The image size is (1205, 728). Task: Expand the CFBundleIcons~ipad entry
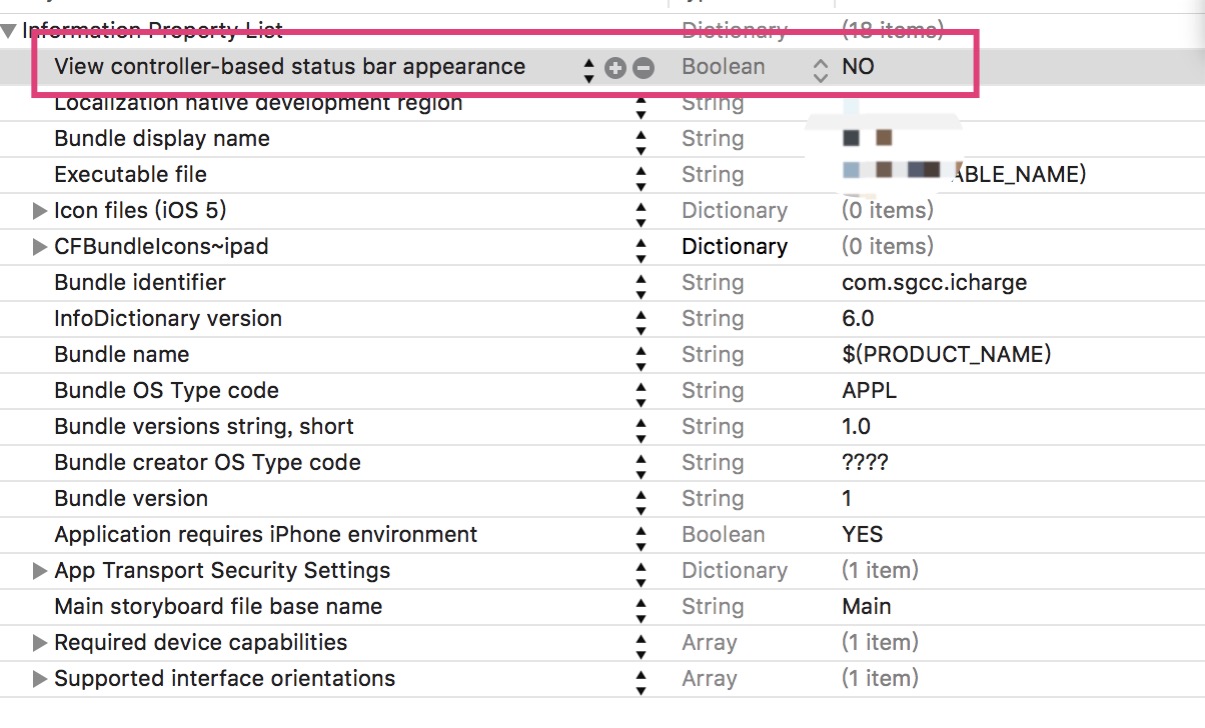tap(40, 247)
